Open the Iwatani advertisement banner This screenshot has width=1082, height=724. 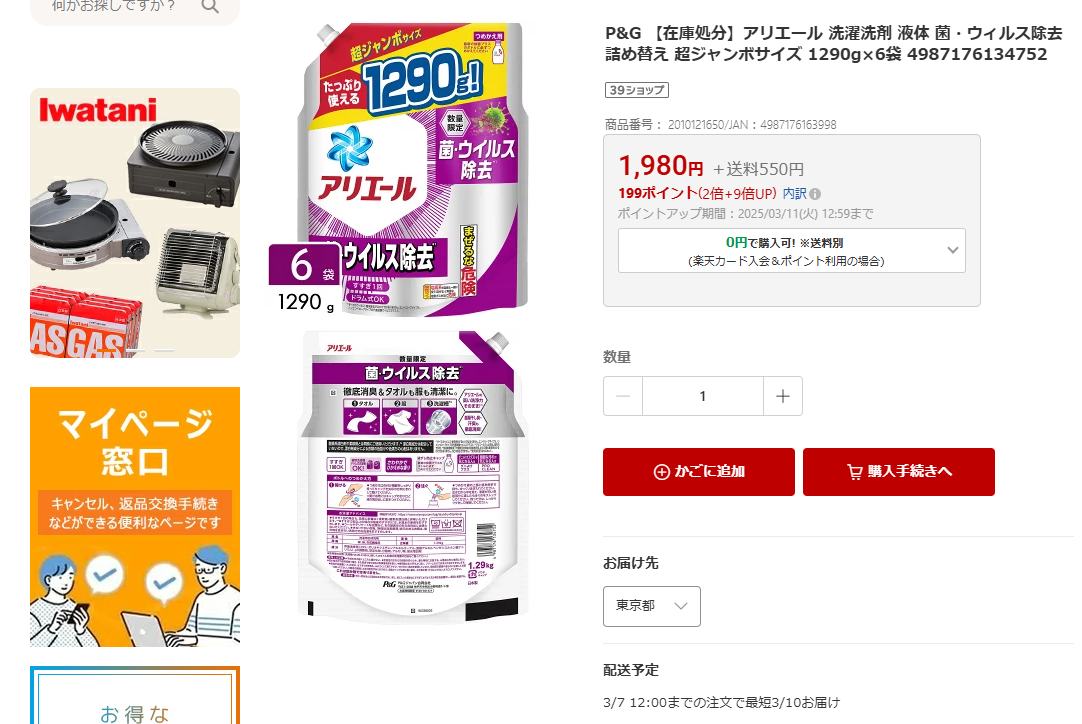pos(135,222)
